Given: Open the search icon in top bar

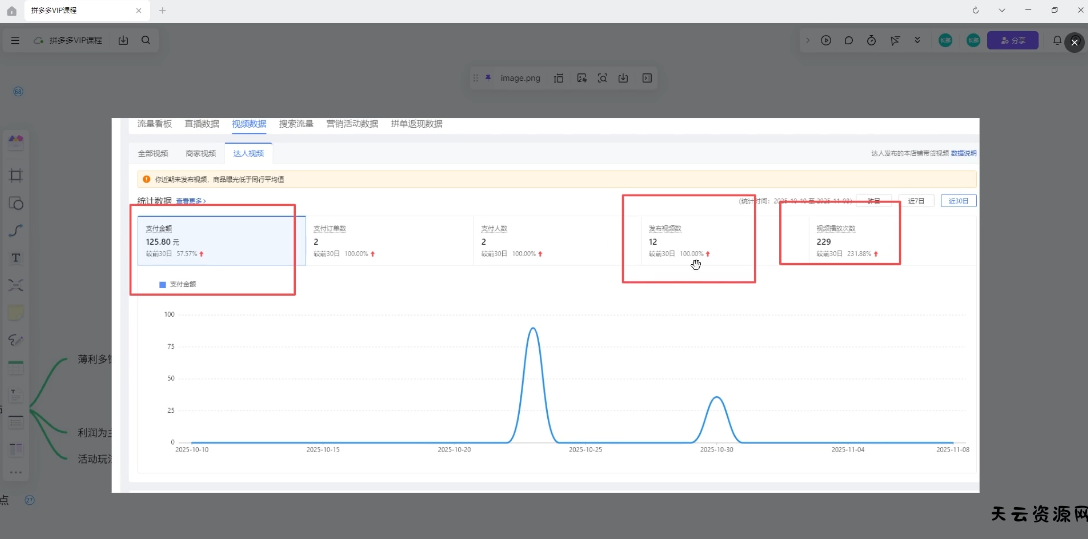Looking at the screenshot, I should pyautogui.click(x=146, y=41).
